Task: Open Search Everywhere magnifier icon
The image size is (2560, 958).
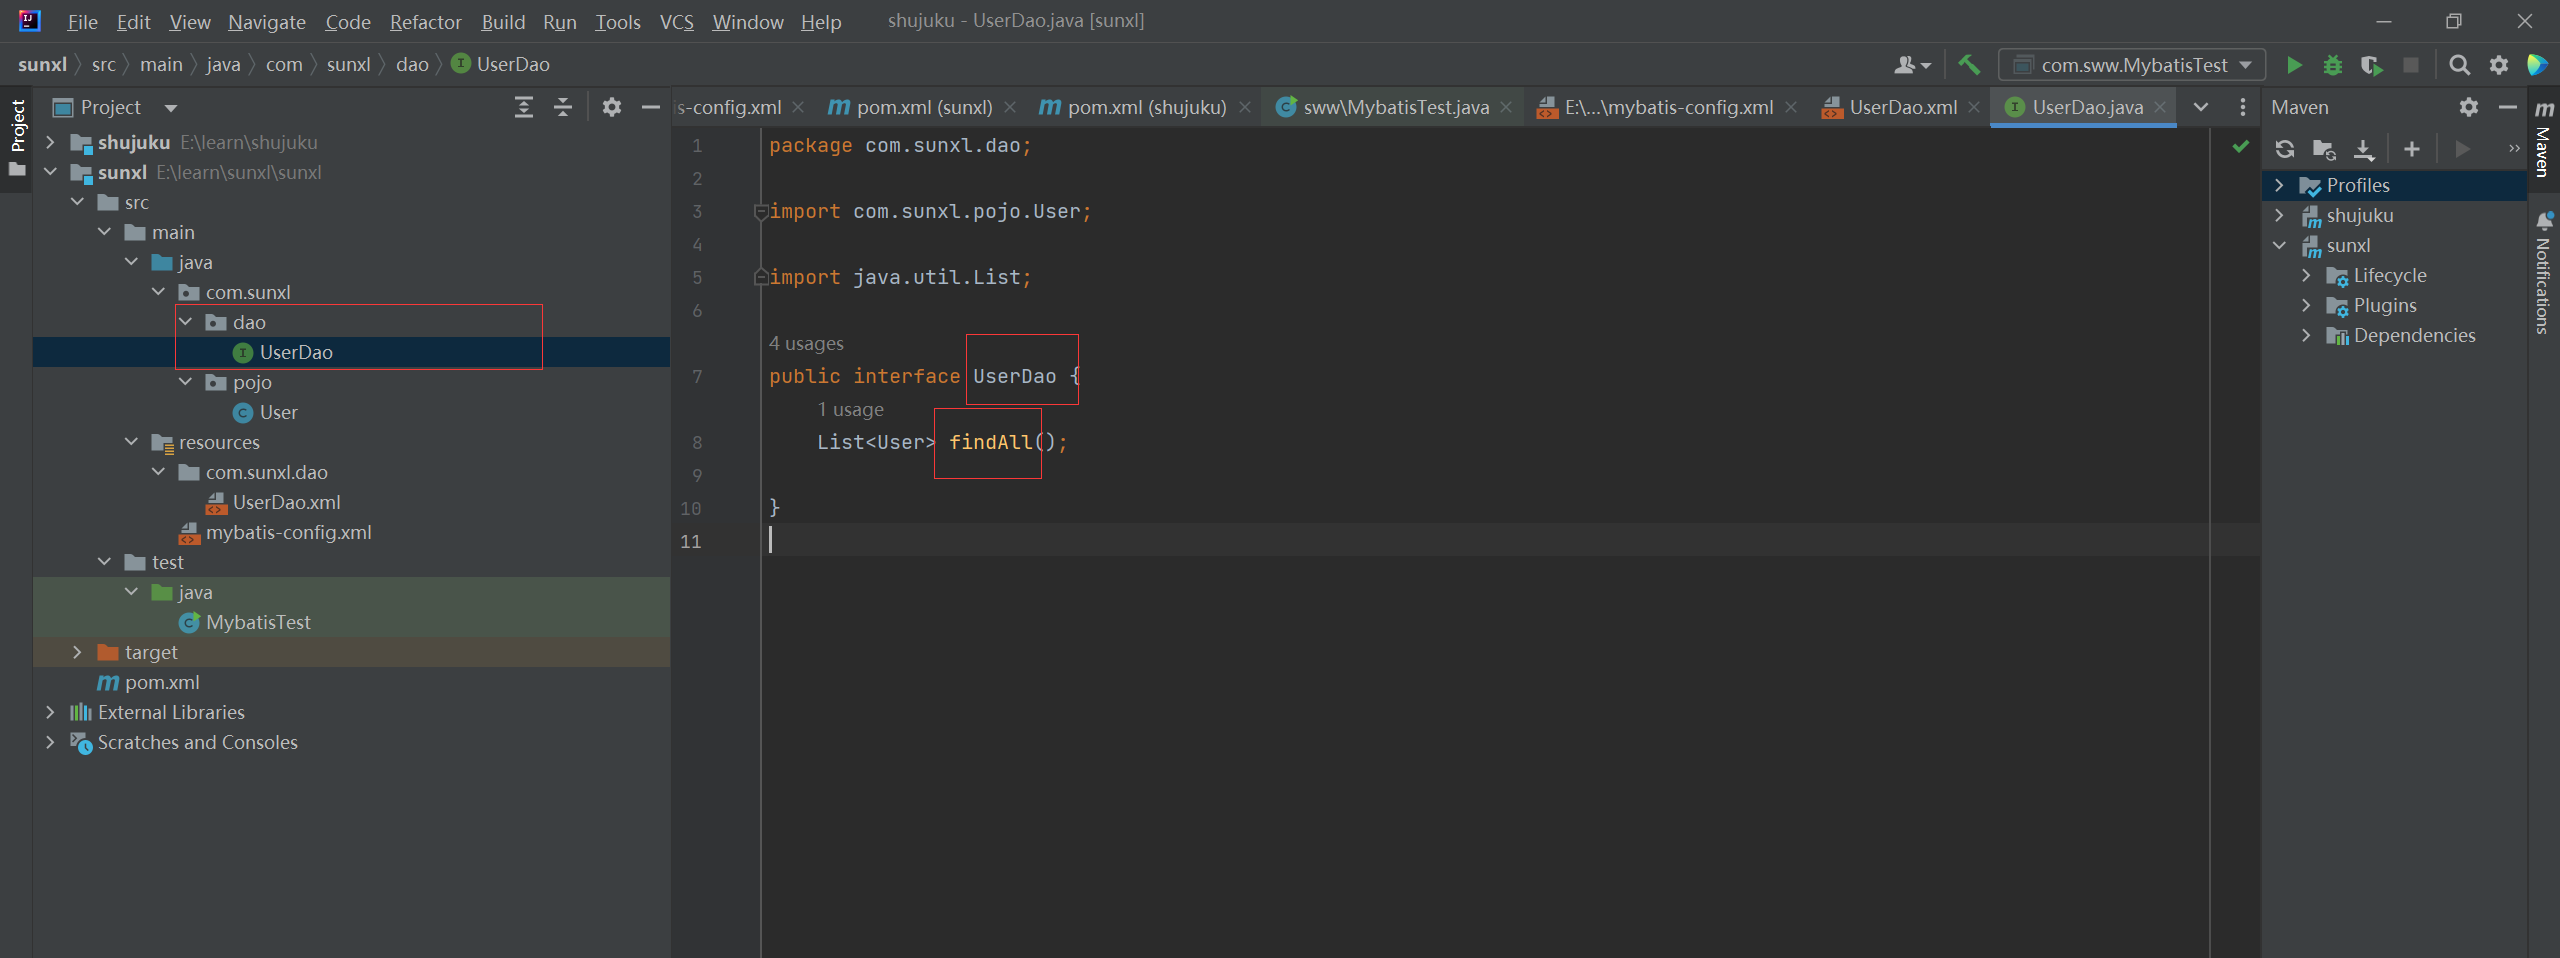Action: tap(2459, 65)
